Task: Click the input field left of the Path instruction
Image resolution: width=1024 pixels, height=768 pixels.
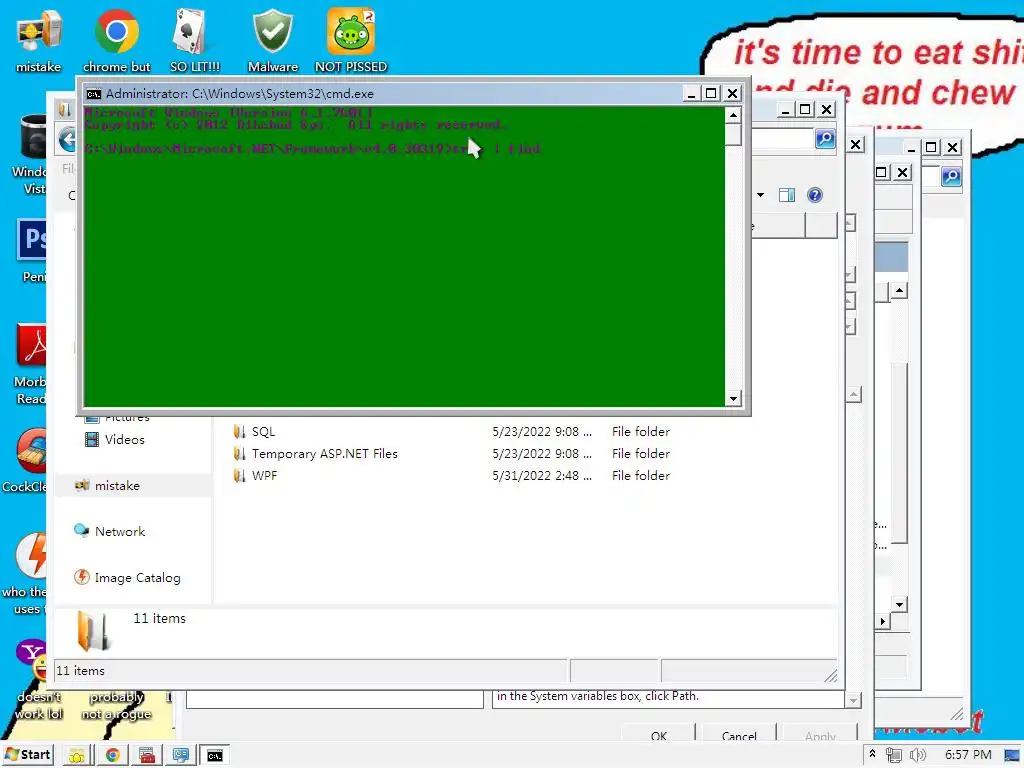Action: (x=334, y=699)
